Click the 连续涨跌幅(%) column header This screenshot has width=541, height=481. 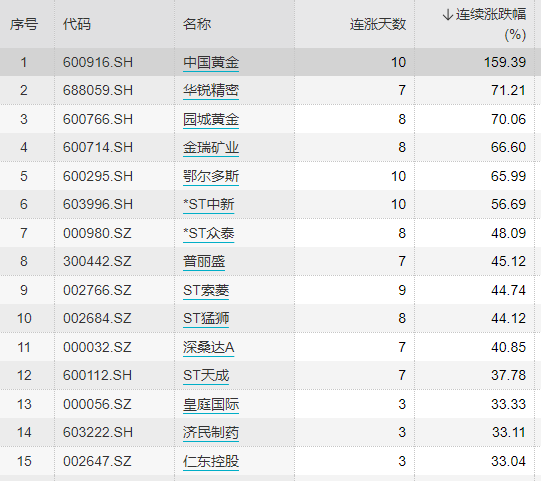coord(484,24)
